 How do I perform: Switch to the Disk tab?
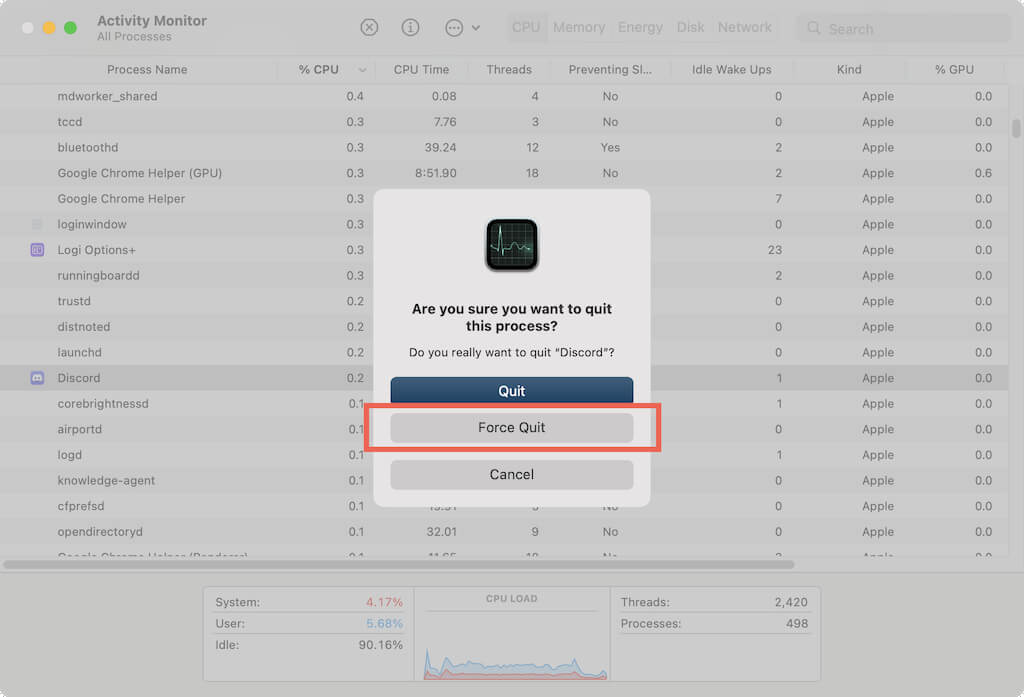(x=690, y=27)
